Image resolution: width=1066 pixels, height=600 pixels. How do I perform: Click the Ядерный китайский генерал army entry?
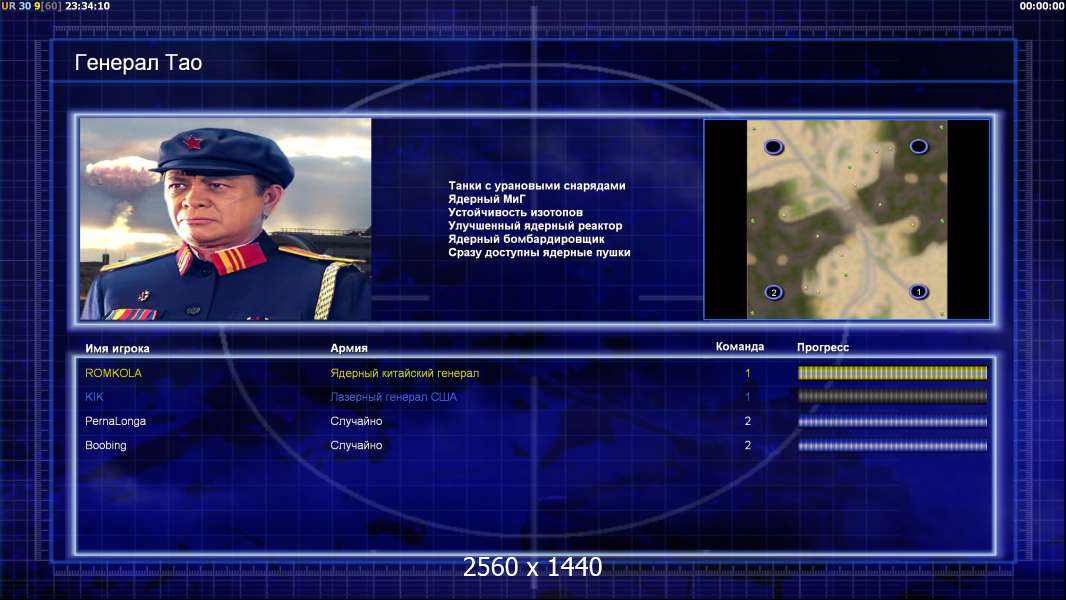click(x=405, y=373)
